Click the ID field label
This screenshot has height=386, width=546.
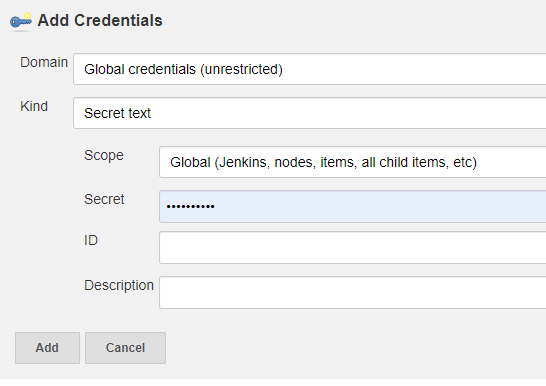pyautogui.click(x=91, y=240)
